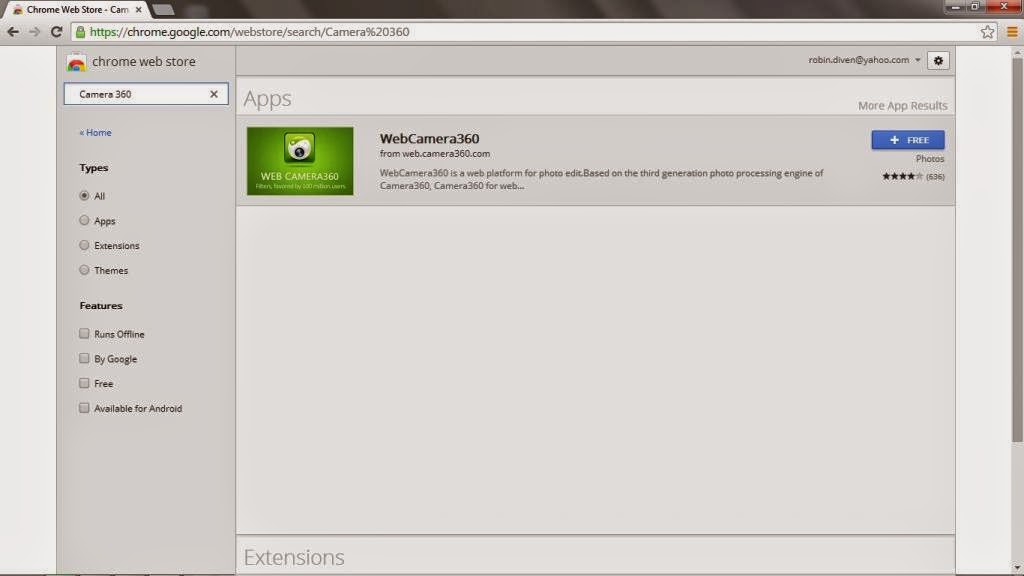The width and height of the screenshot is (1024, 576).
Task: Reload the Chrome Web Store page
Action: 57,32
